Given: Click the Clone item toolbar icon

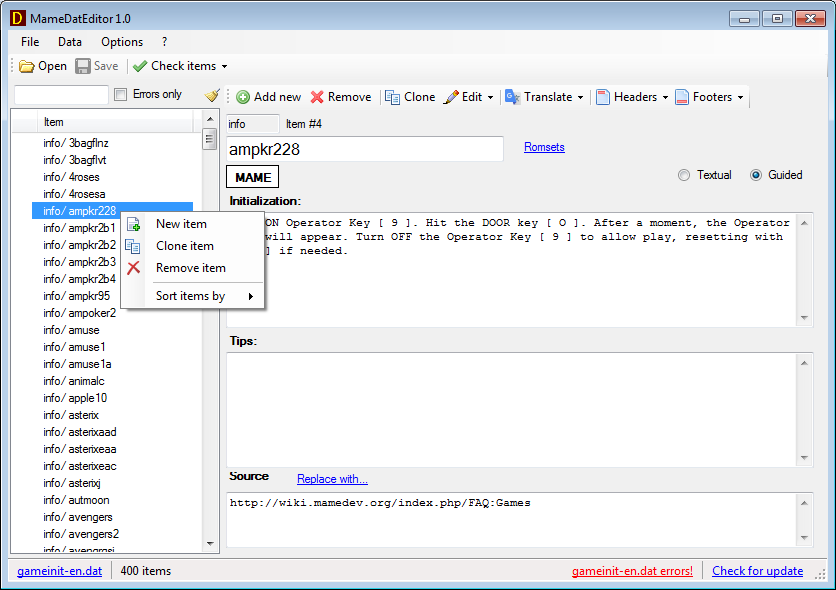Looking at the screenshot, I should point(393,97).
